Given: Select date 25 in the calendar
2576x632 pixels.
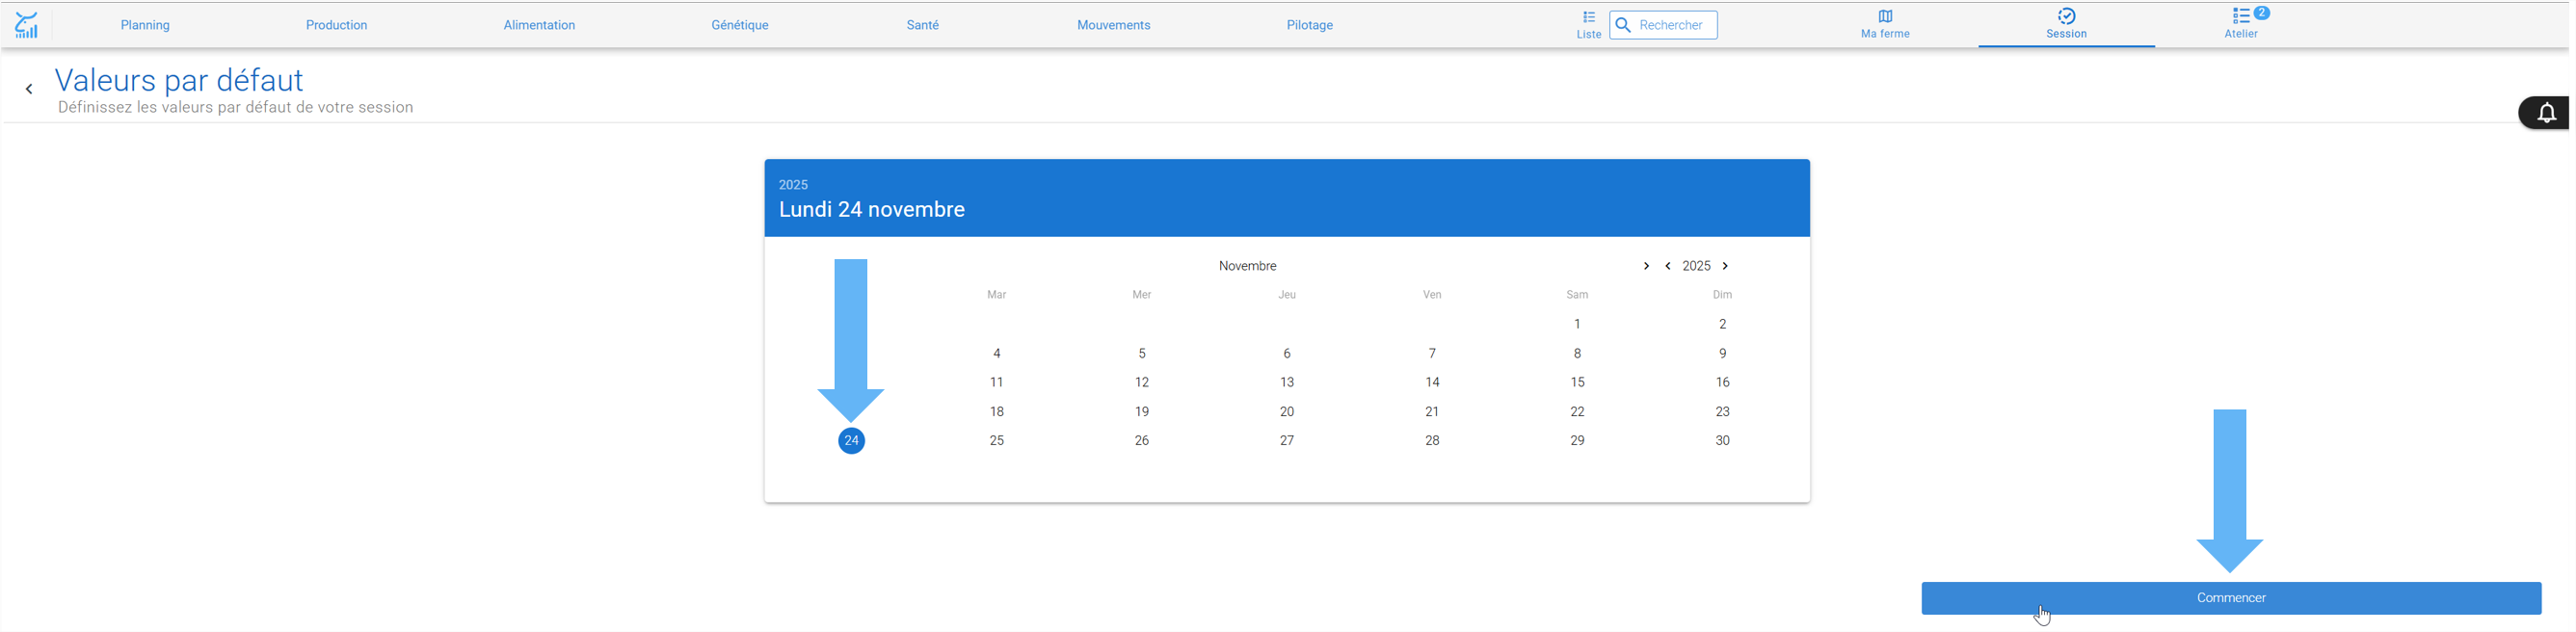Looking at the screenshot, I should coord(997,441).
